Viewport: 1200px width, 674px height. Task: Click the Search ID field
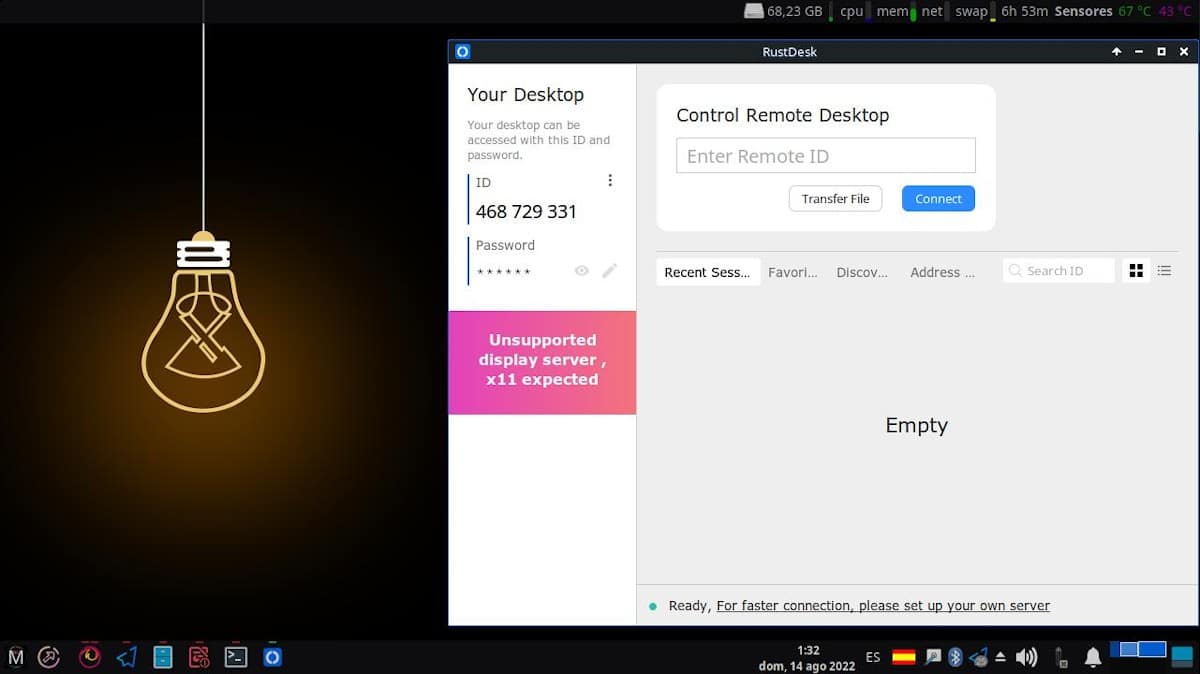coord(1058,271)
